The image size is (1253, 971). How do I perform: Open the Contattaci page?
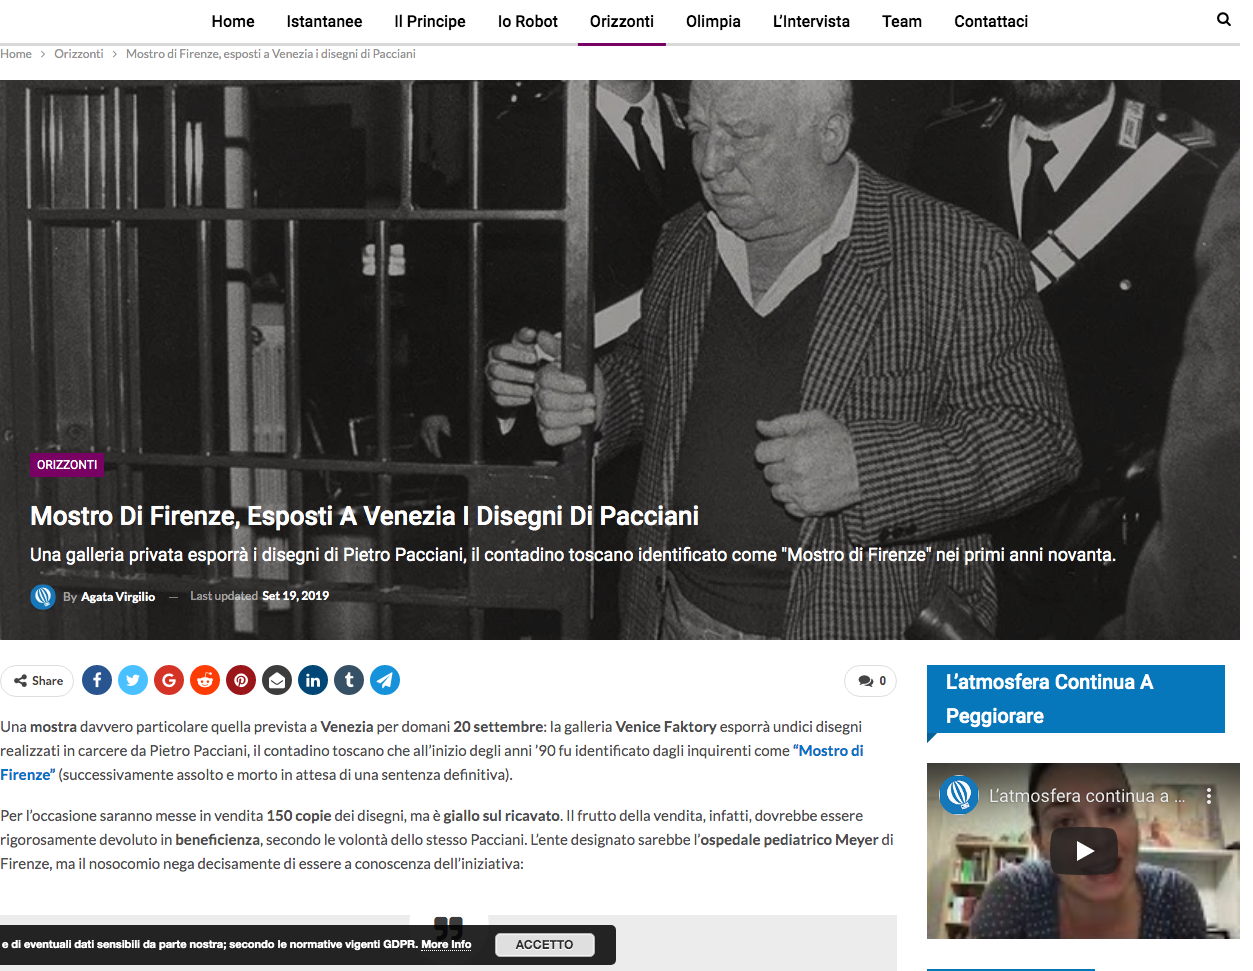click(x=991, y=21)
